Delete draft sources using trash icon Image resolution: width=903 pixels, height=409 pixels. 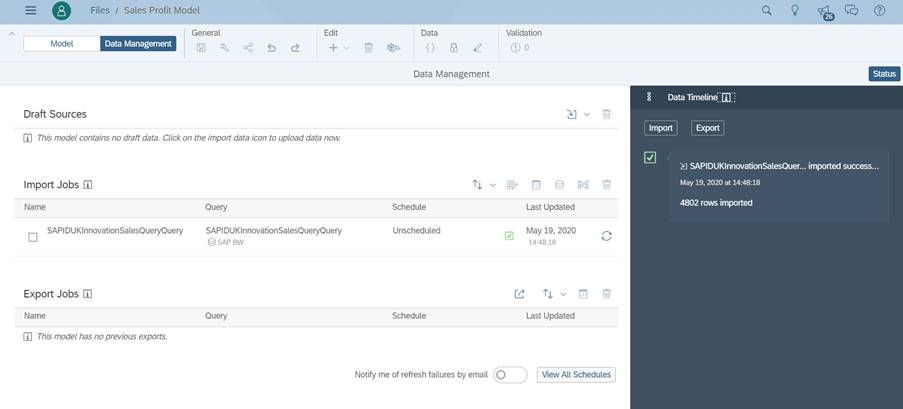pyautogui.click(x=606, y=115)
